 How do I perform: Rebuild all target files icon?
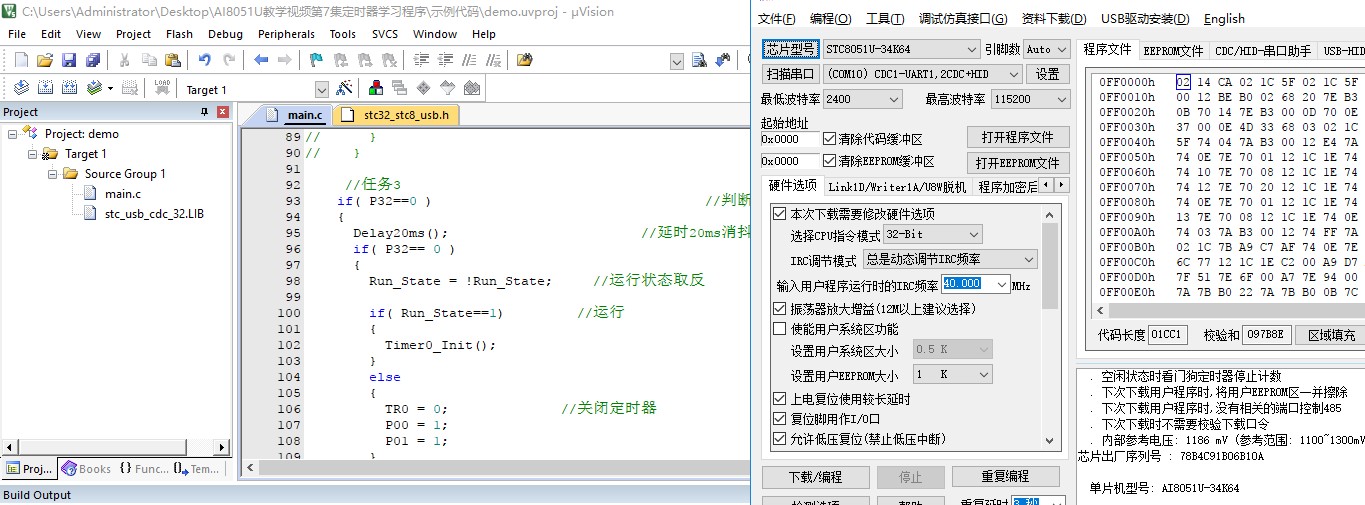tap(70, 88)
